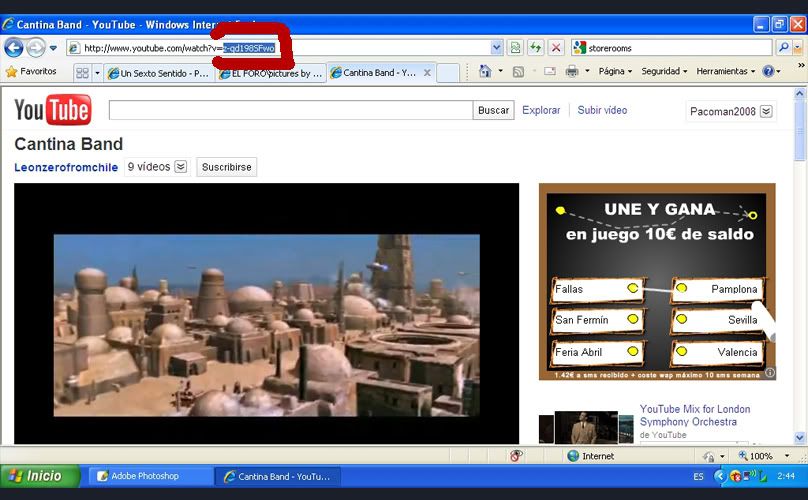Open the Seguridad menu
This screenshot has width=808, height=500.
coord(664,71)
